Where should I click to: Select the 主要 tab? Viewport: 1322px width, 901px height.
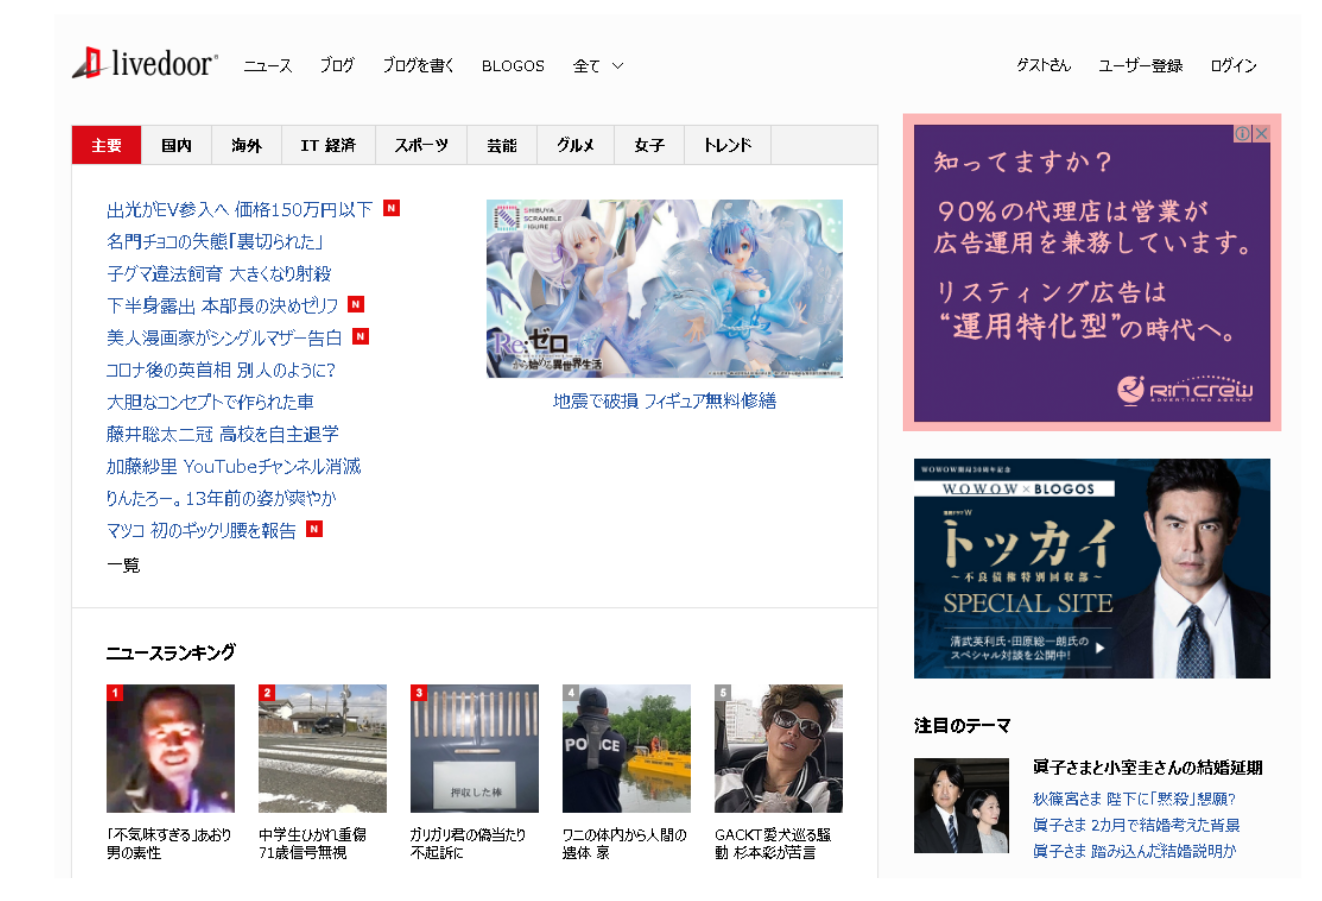tap(107, 145)
